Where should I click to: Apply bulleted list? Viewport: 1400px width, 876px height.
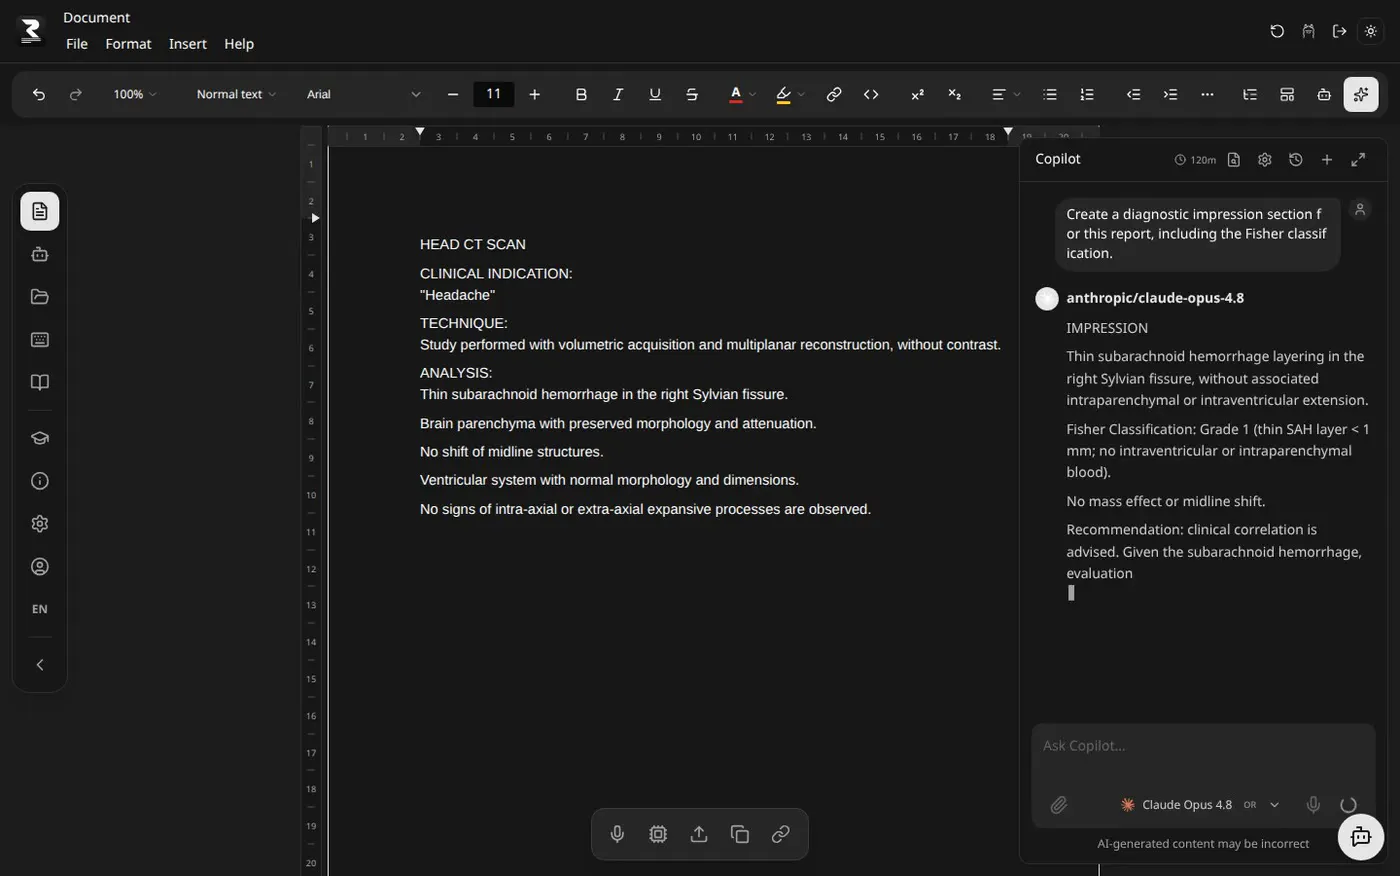point(1050,94)
